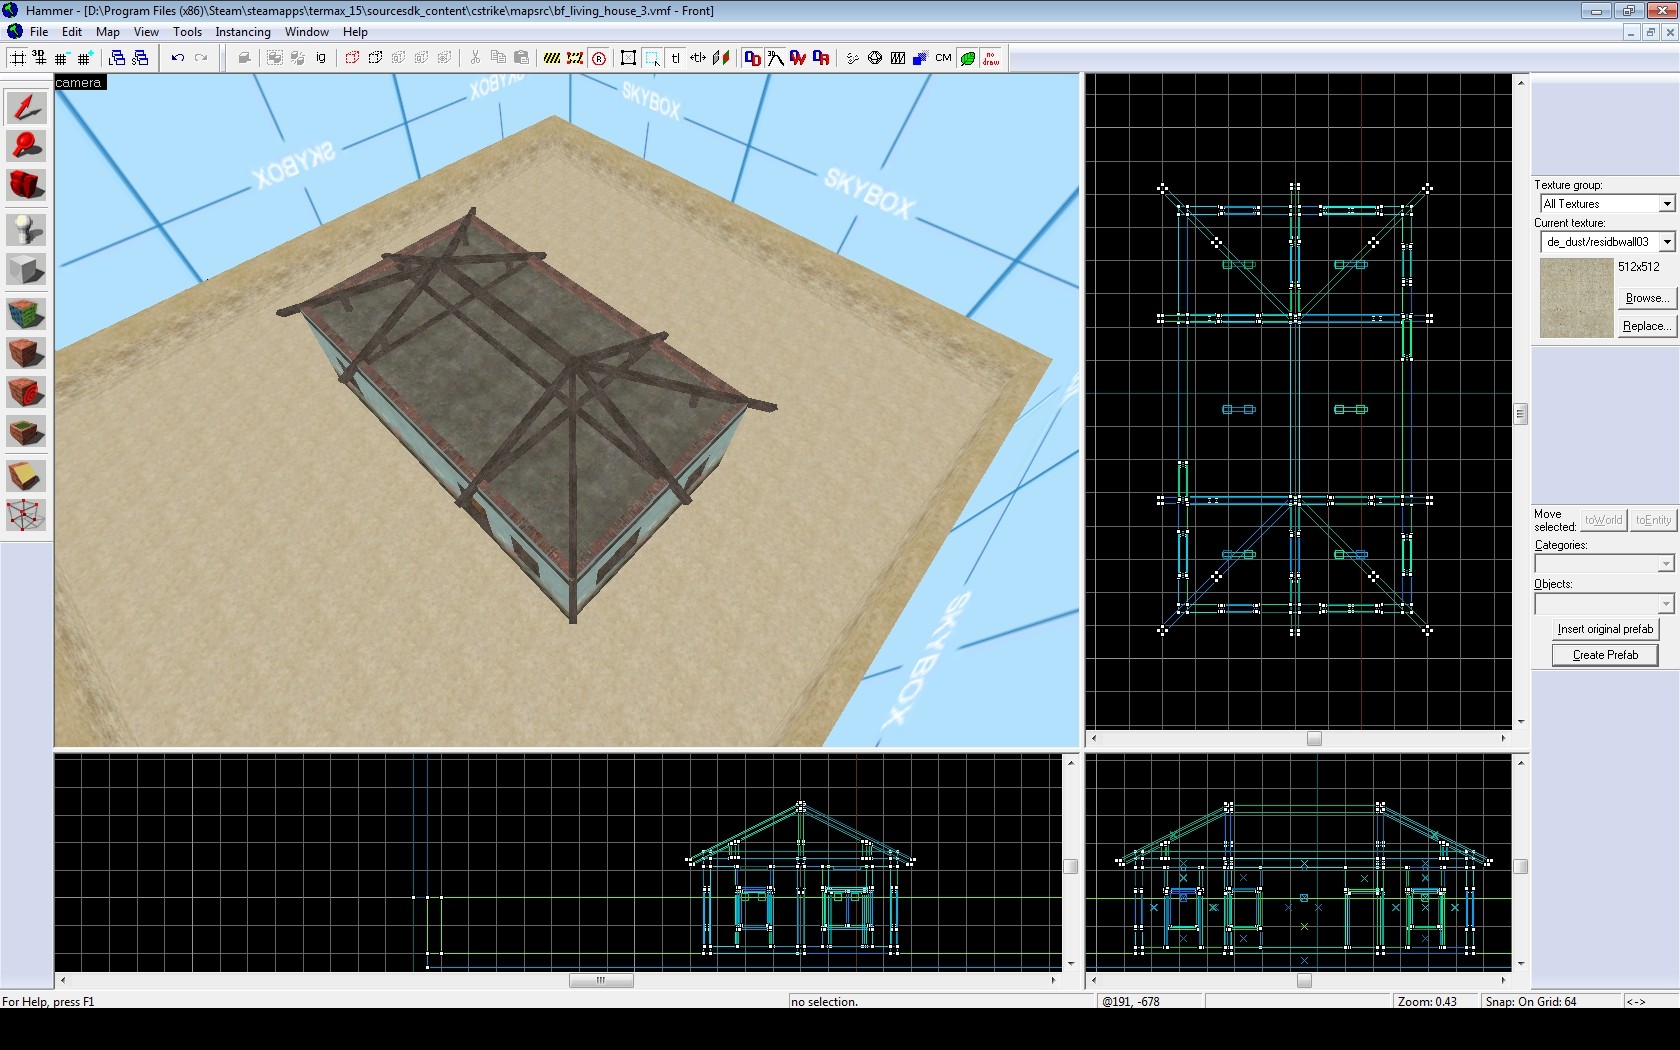
Task: Toggle the 'no draw' toolbar button
Action: point(991,58)
